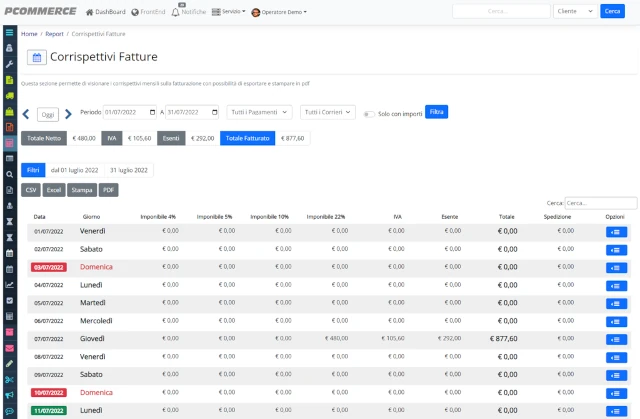Click the green 11/07/2022 date badge
The height and width of the screenshot is (419, 640).
click(x=49, y=411)
